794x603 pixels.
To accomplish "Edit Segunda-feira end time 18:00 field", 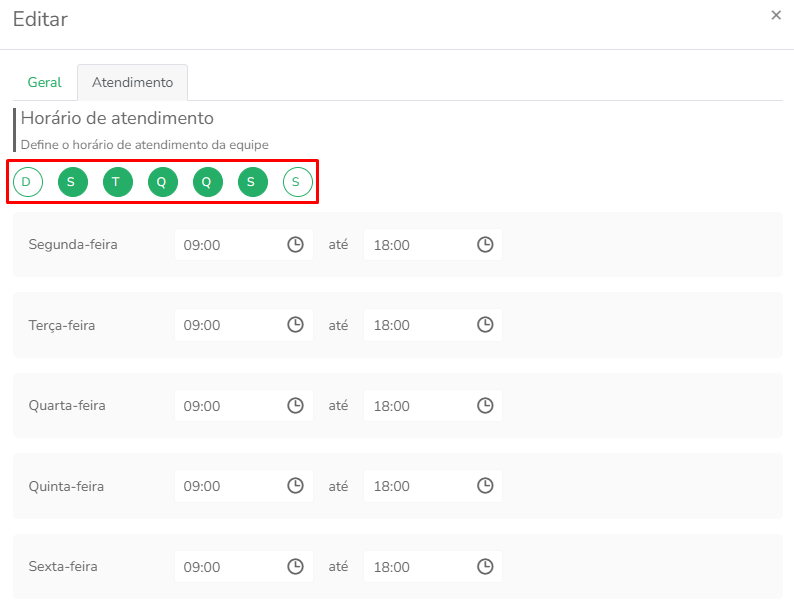I will (x=433, y=245).
